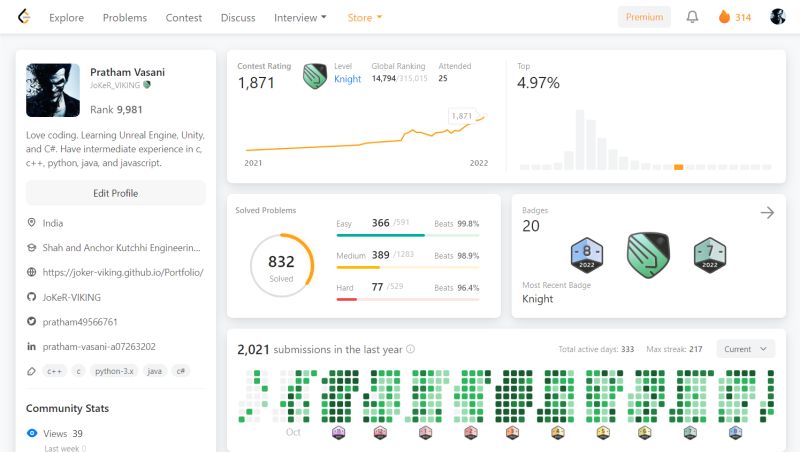Click the Knight level badge icon
This screenshot has width=800, height=452.
pos(315,76)
